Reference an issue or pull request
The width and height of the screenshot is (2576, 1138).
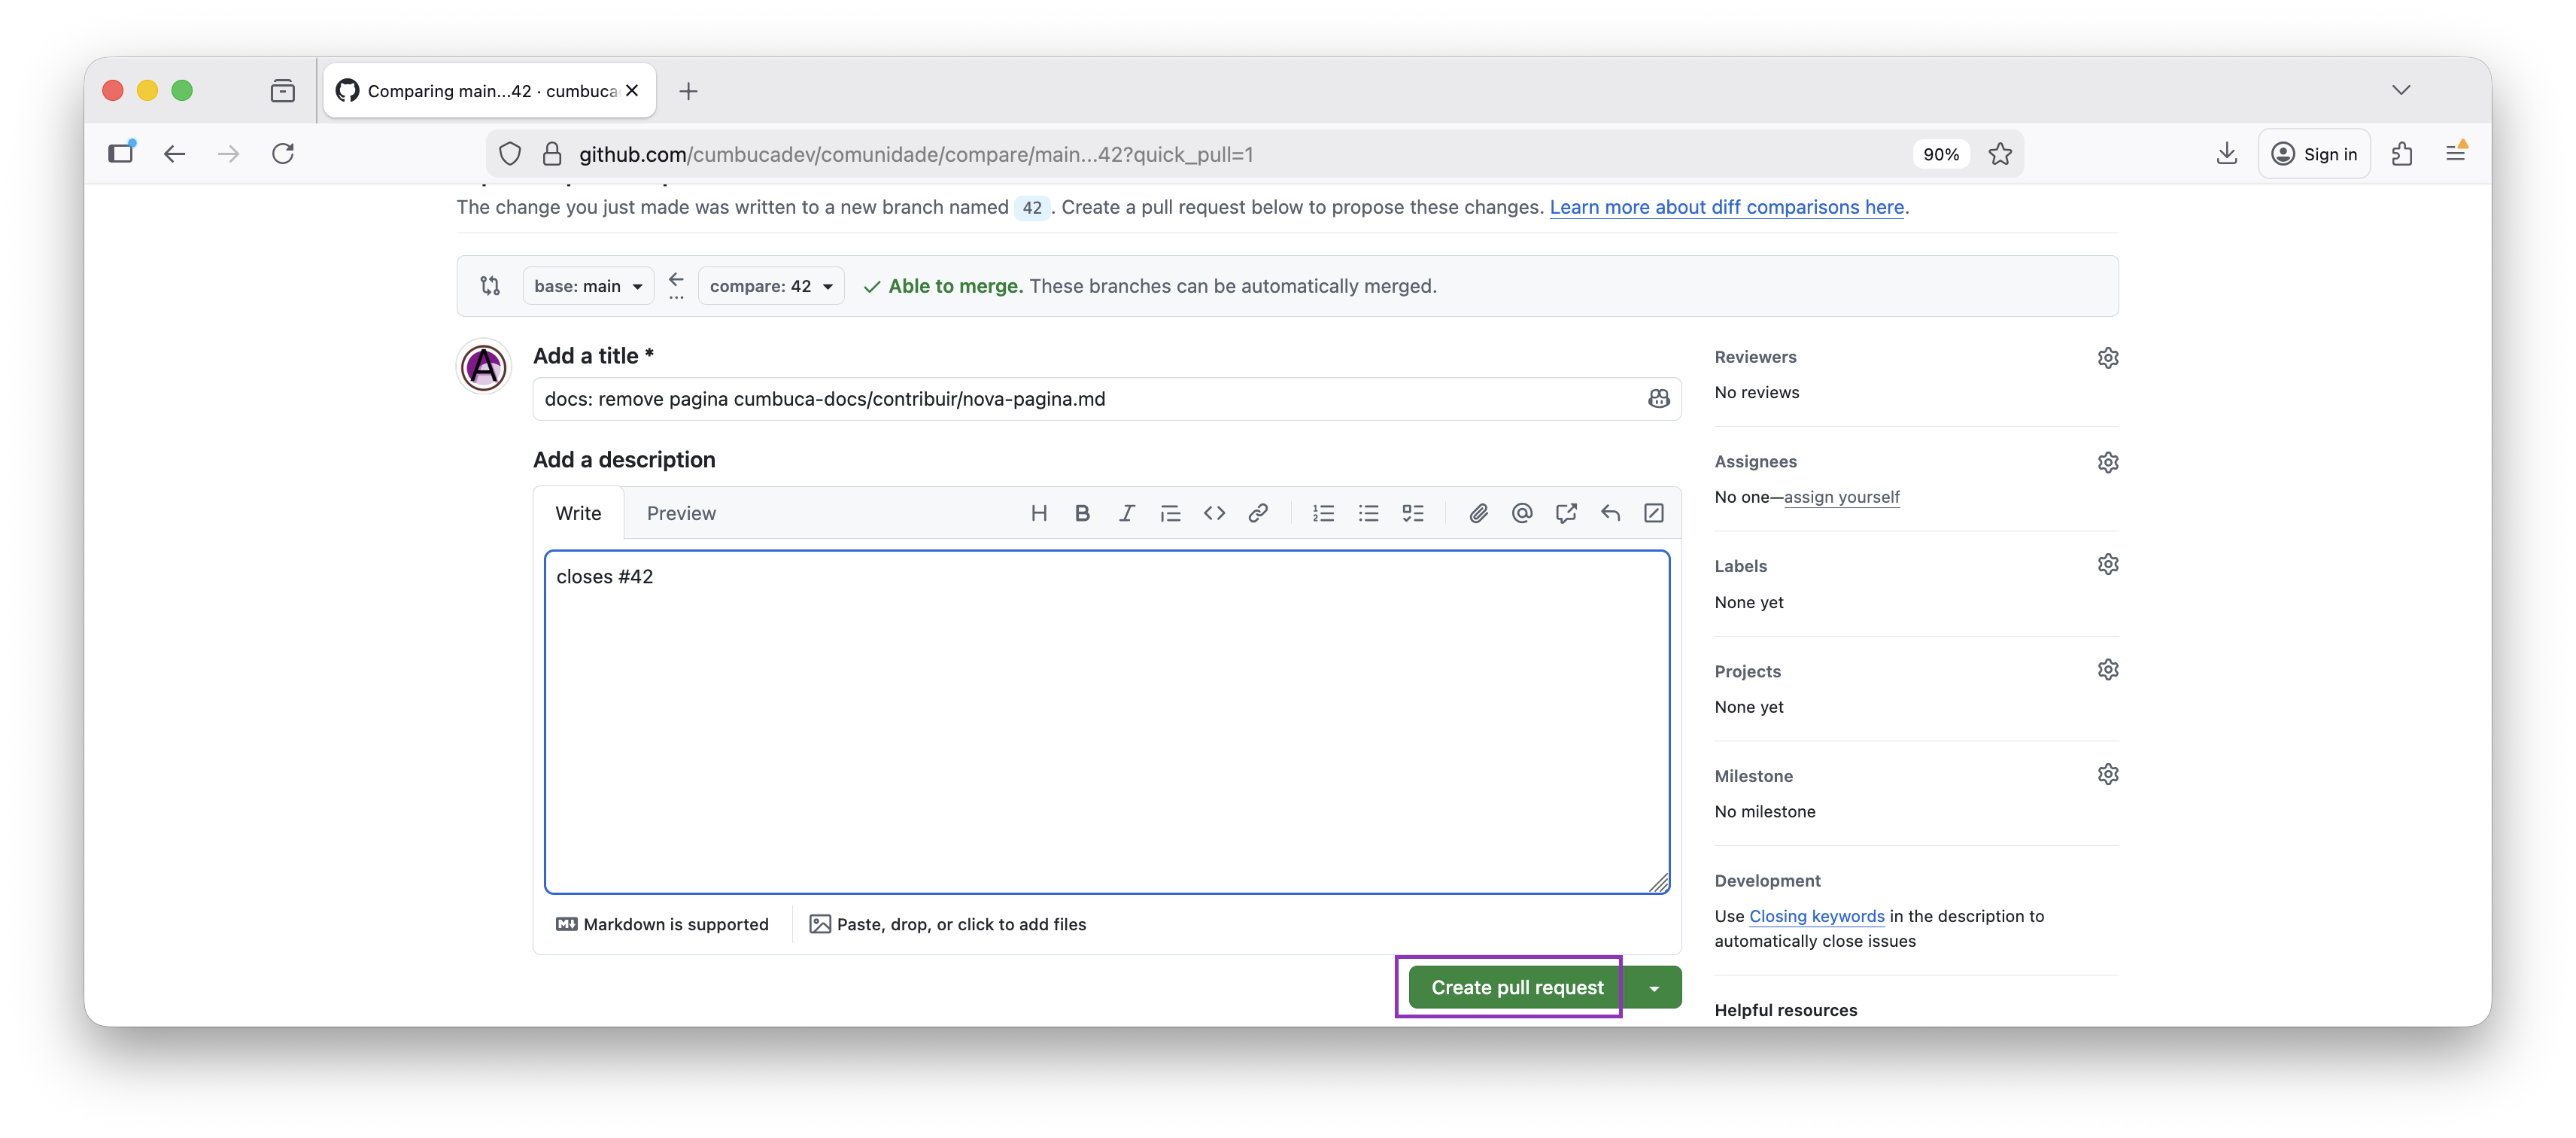click(1566, 513)
